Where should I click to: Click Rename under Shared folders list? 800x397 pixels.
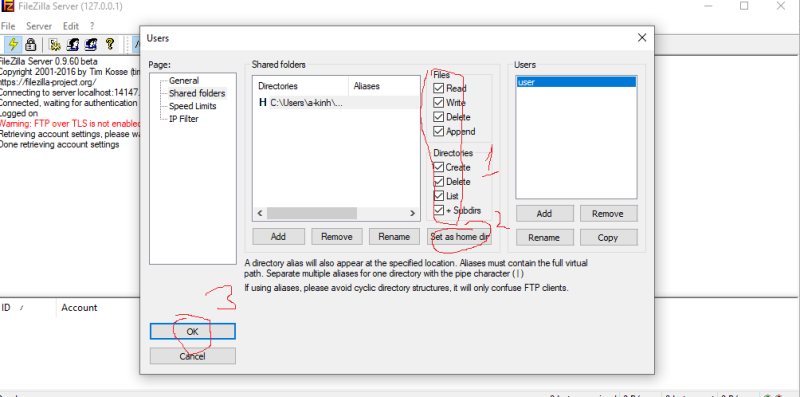click(394, 237)
